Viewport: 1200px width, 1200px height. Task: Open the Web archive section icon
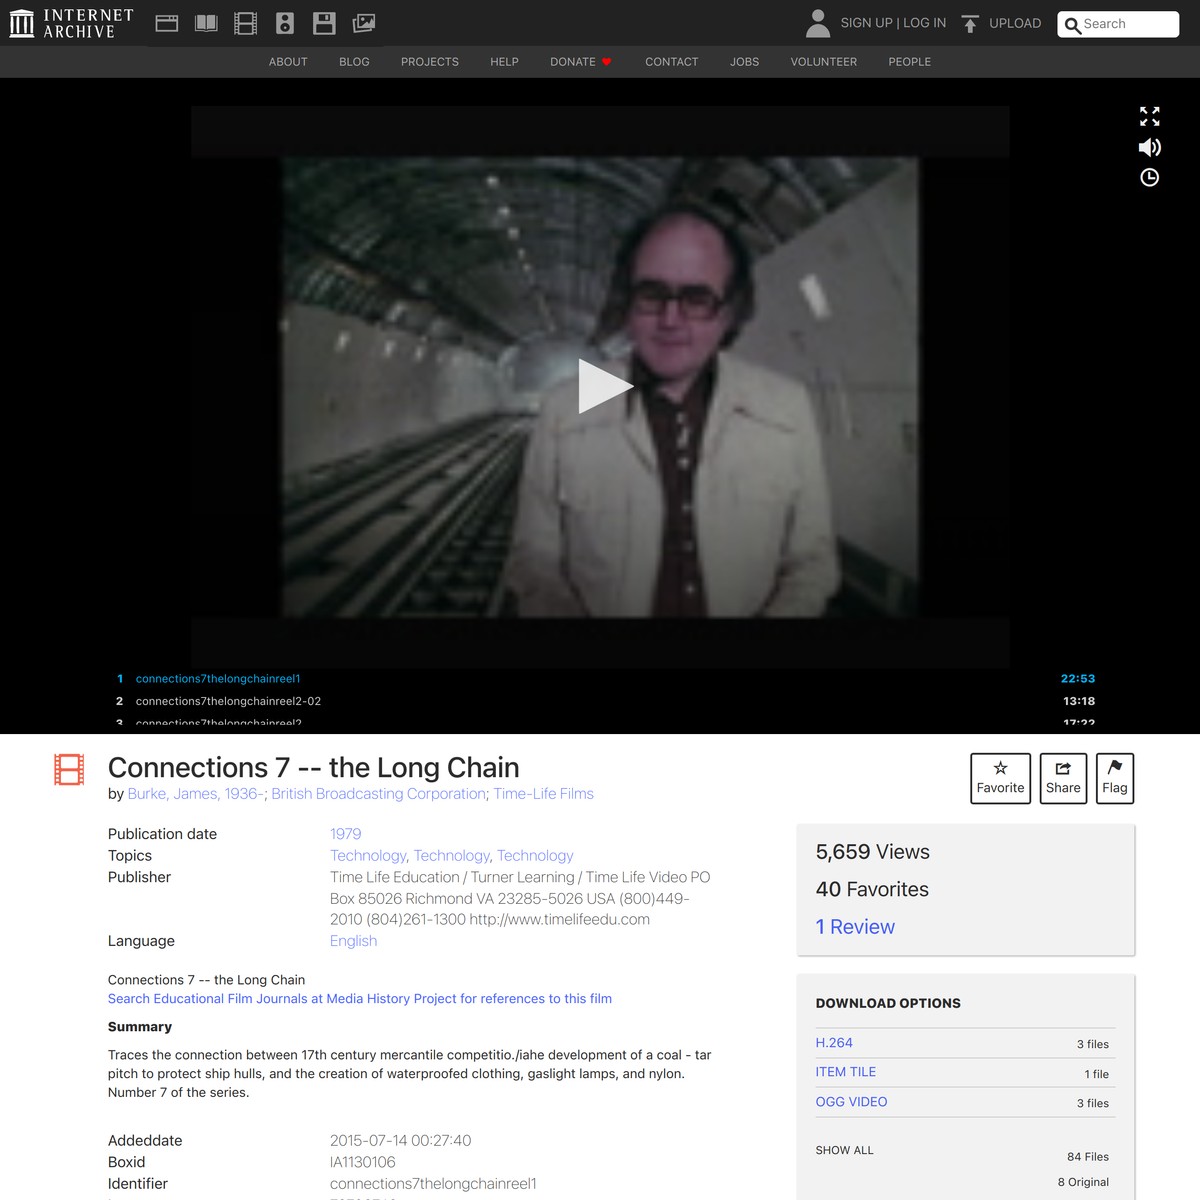pos(166,22)
